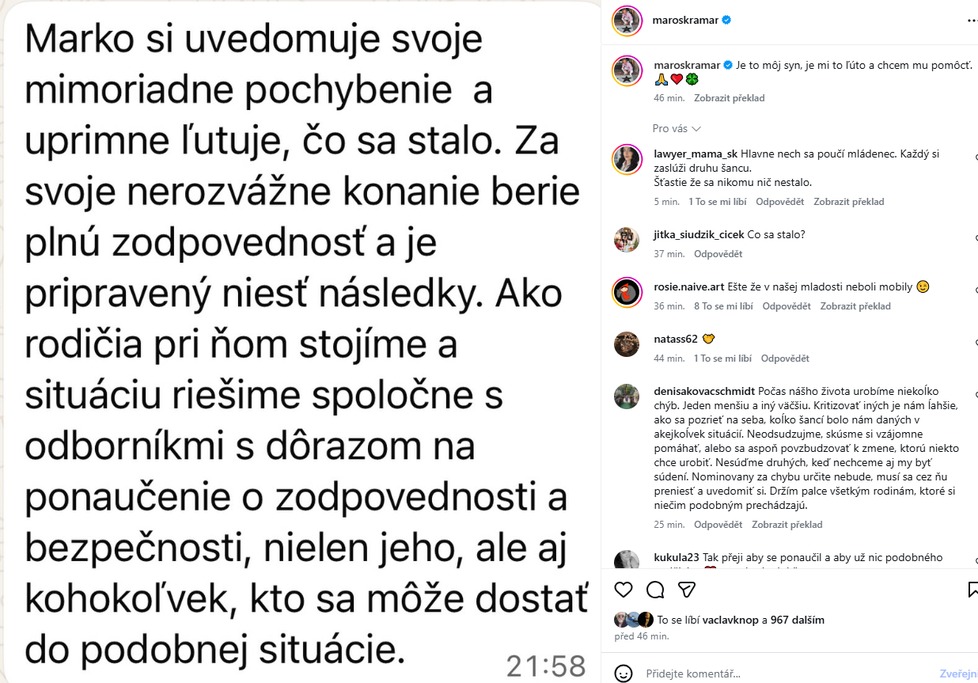The height and width of the screenshot is (683, 978).
Task: Click 'Zobrazit překlad' under the maroskramar caption
Action: (x=729, y=98)
